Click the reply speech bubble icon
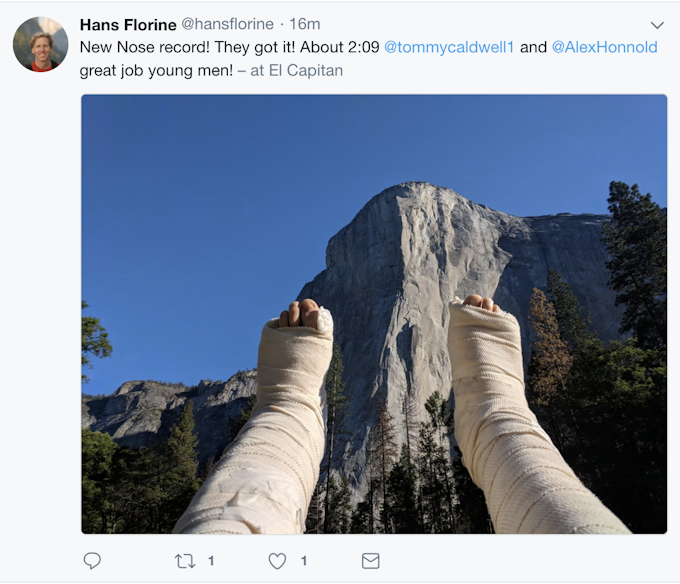 coord(92,561)
